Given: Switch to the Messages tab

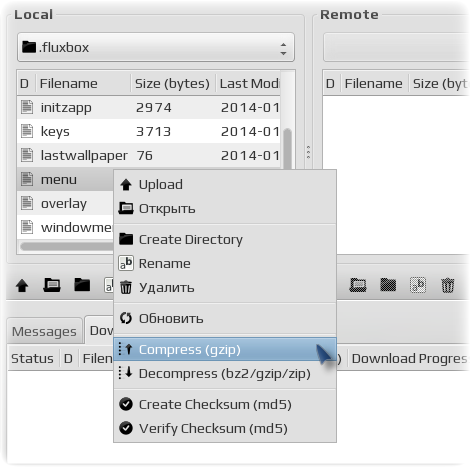Looking at the screenshot, I should [x=44, y=331].
